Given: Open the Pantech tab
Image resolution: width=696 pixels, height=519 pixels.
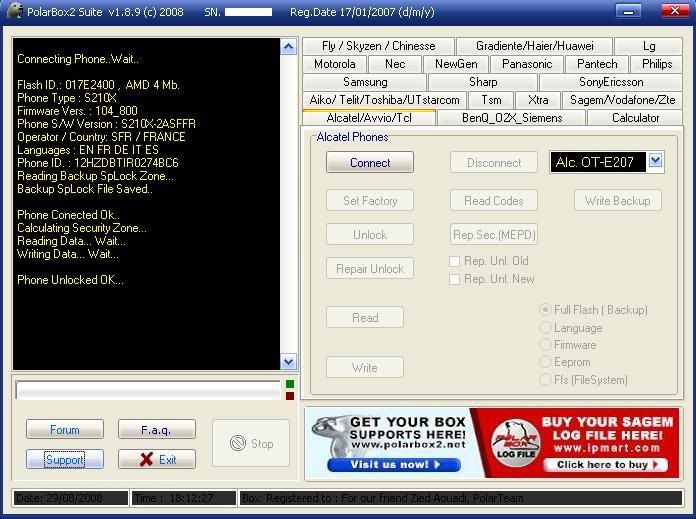Looking at the screenshot, I should pyautogui.click(x=597, y=64).
